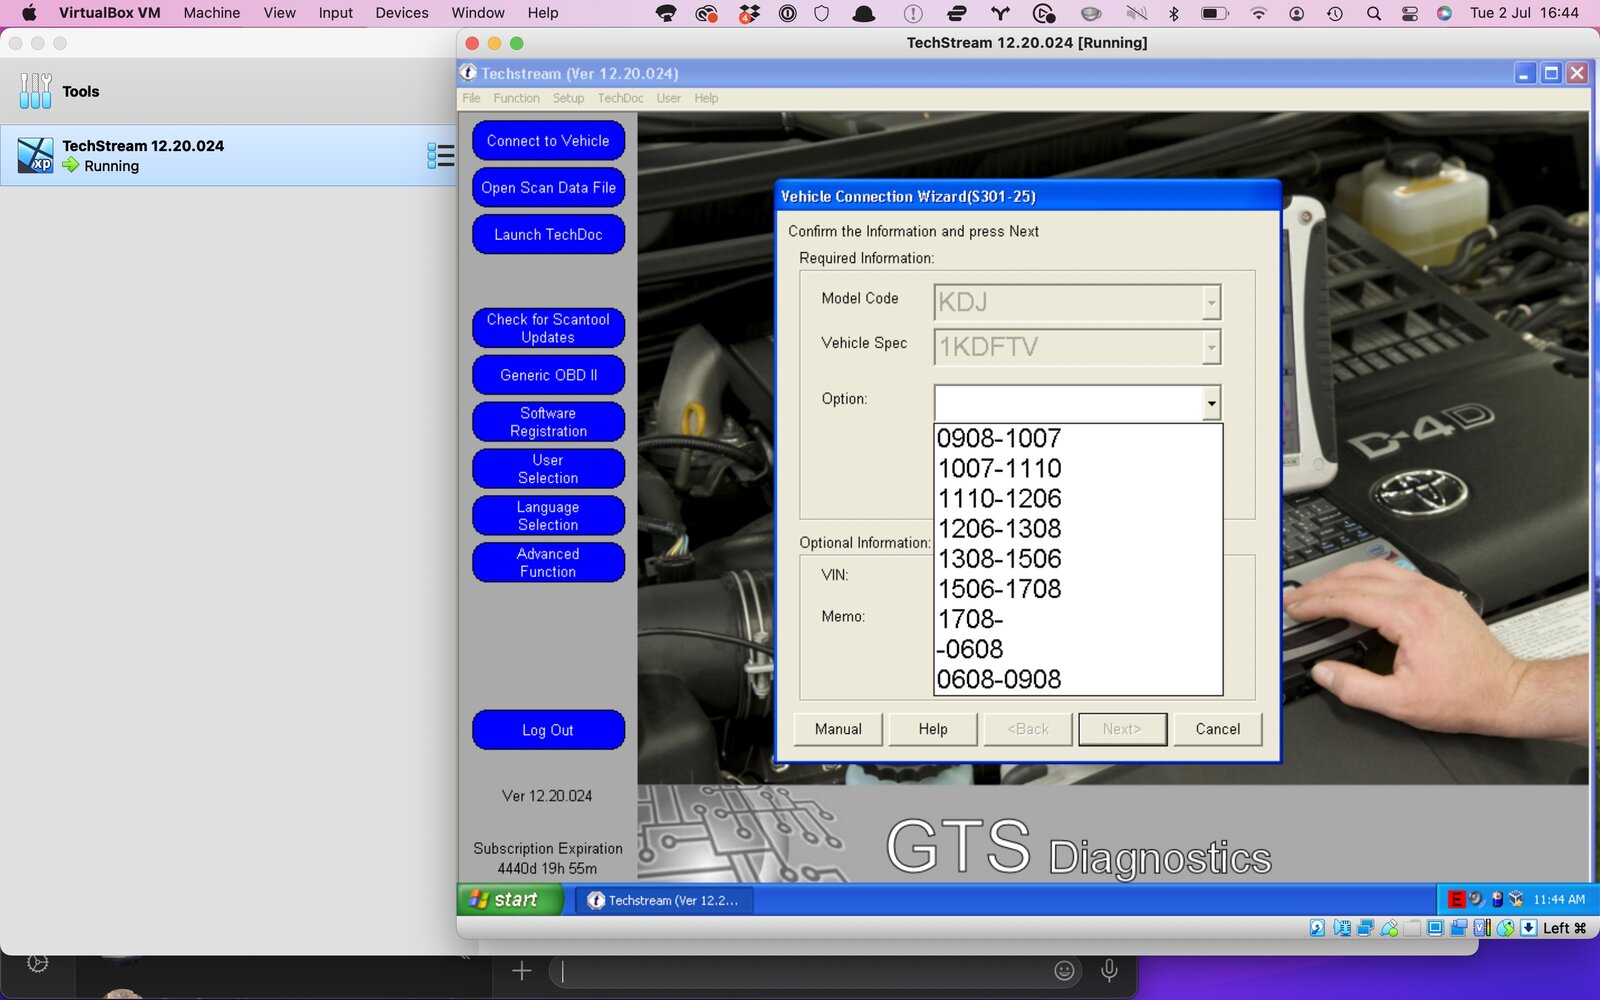Viewport: 1600px width, 1000px height.
Task: Open Techstream Setup menu
Action: tap(568, 98)
